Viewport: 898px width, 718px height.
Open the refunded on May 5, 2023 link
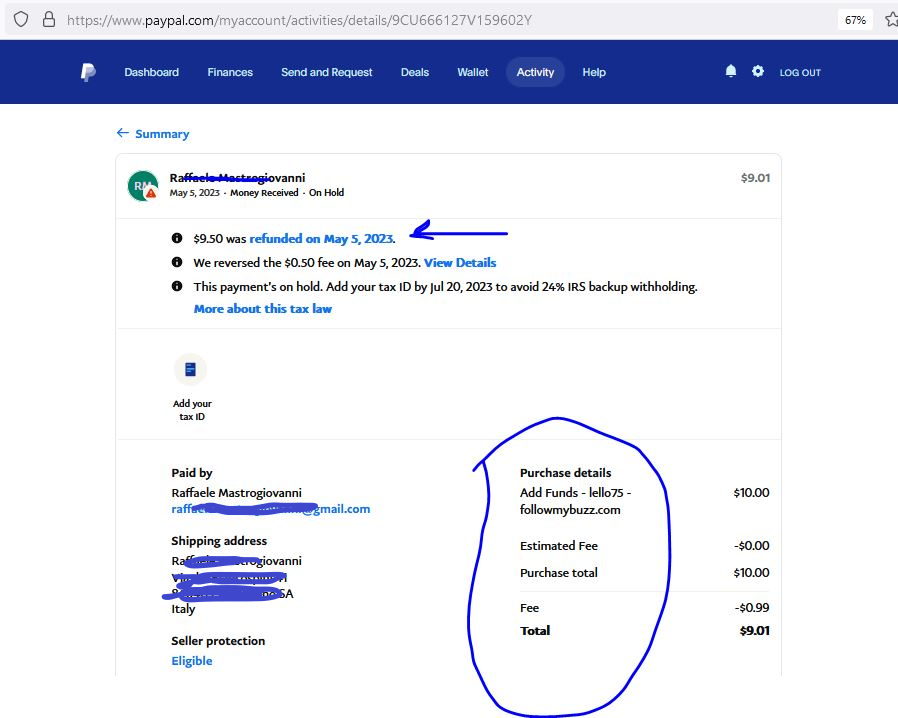(x=321, y=239)
